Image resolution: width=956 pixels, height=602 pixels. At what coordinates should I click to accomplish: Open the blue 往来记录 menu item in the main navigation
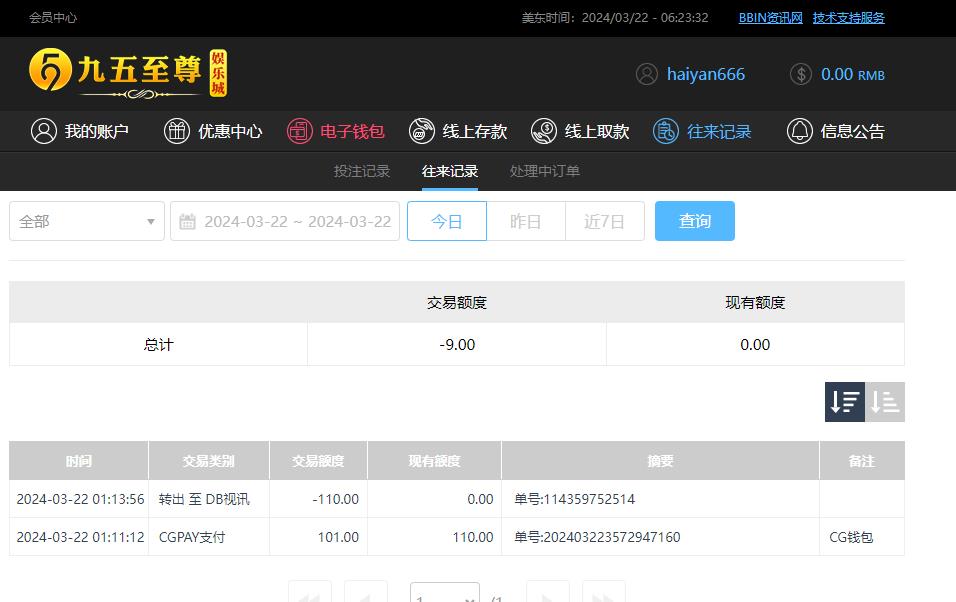pyautogui.click(x=702, y=131)
